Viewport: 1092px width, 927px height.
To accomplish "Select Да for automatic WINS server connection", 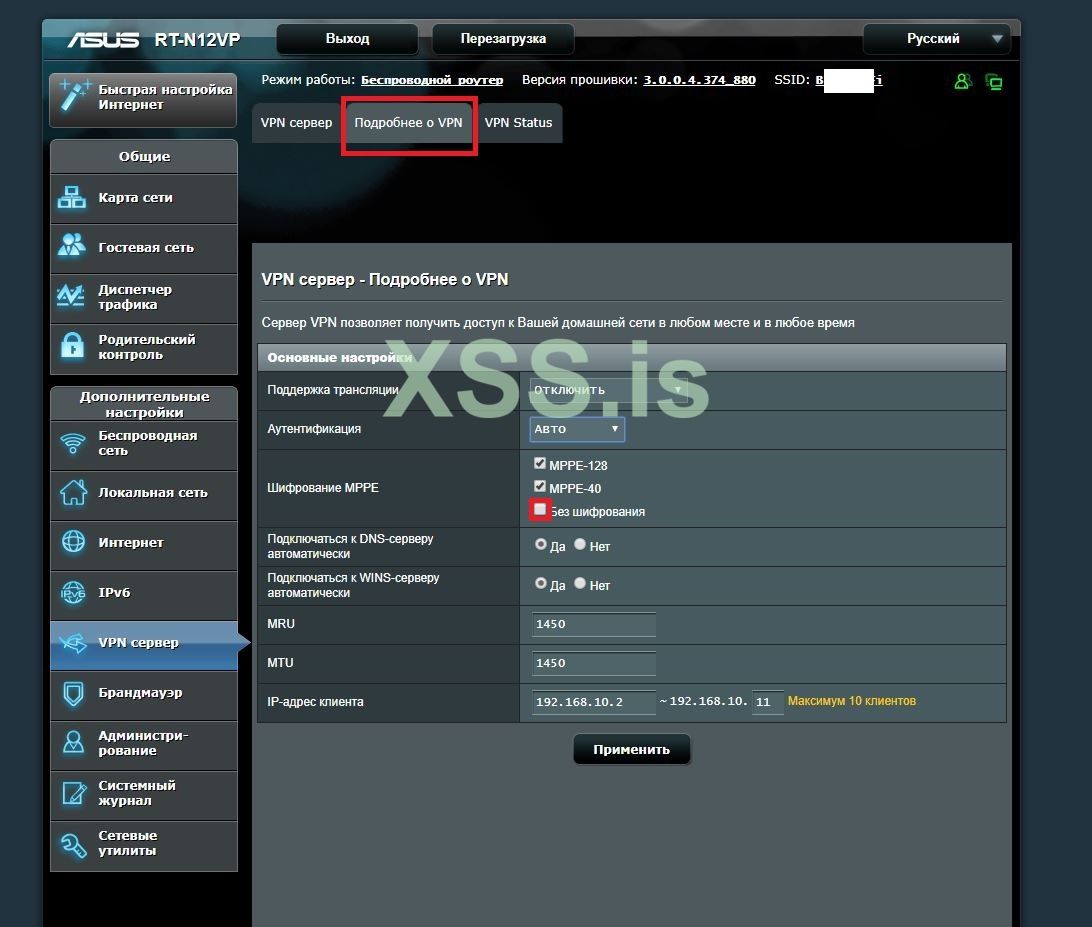I will pyautogui.click(x=540, y=583).
